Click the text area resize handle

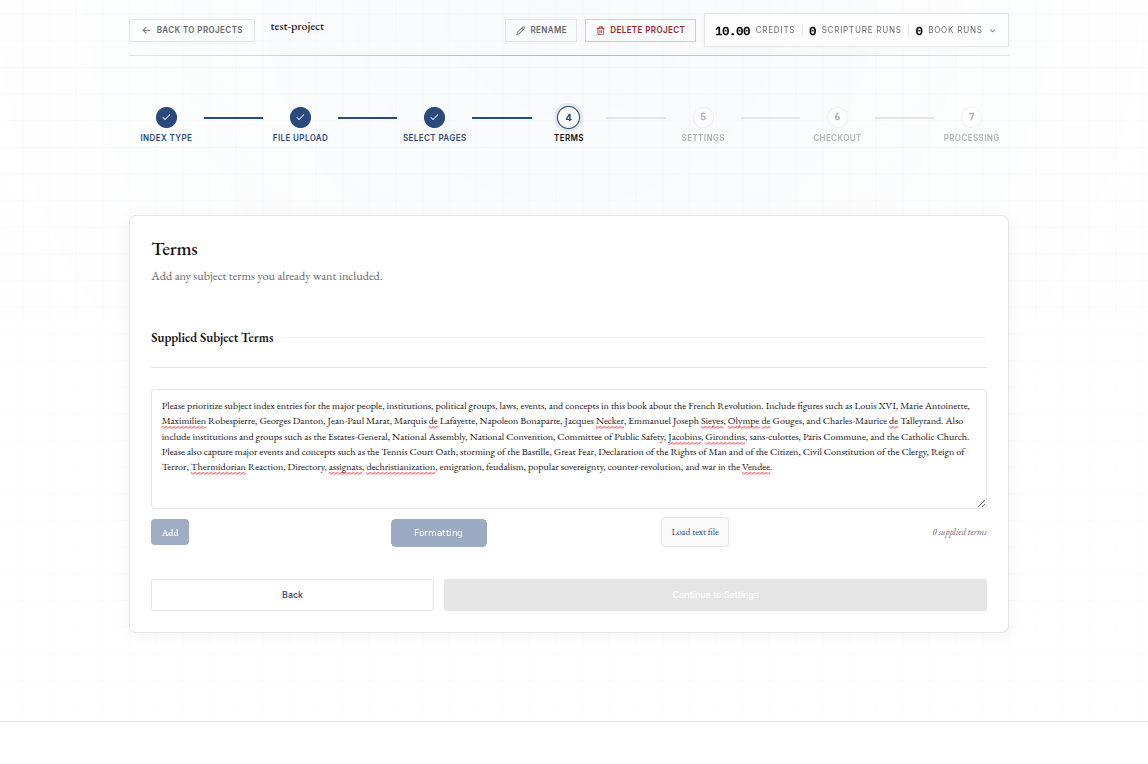tap(981, 503)
